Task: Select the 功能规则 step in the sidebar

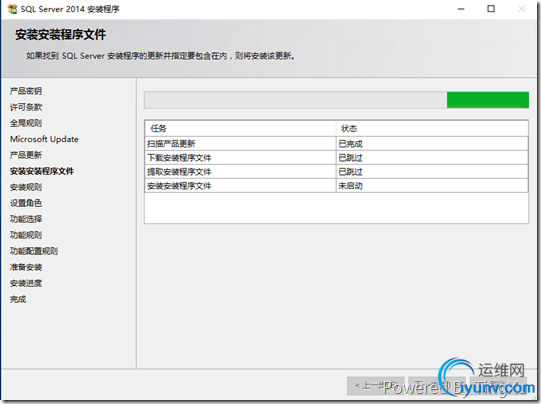Action: (26, 235)
